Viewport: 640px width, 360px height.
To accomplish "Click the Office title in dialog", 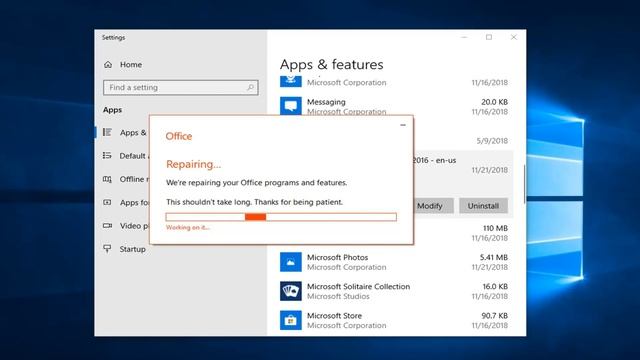I will click(x=179, y=136).
